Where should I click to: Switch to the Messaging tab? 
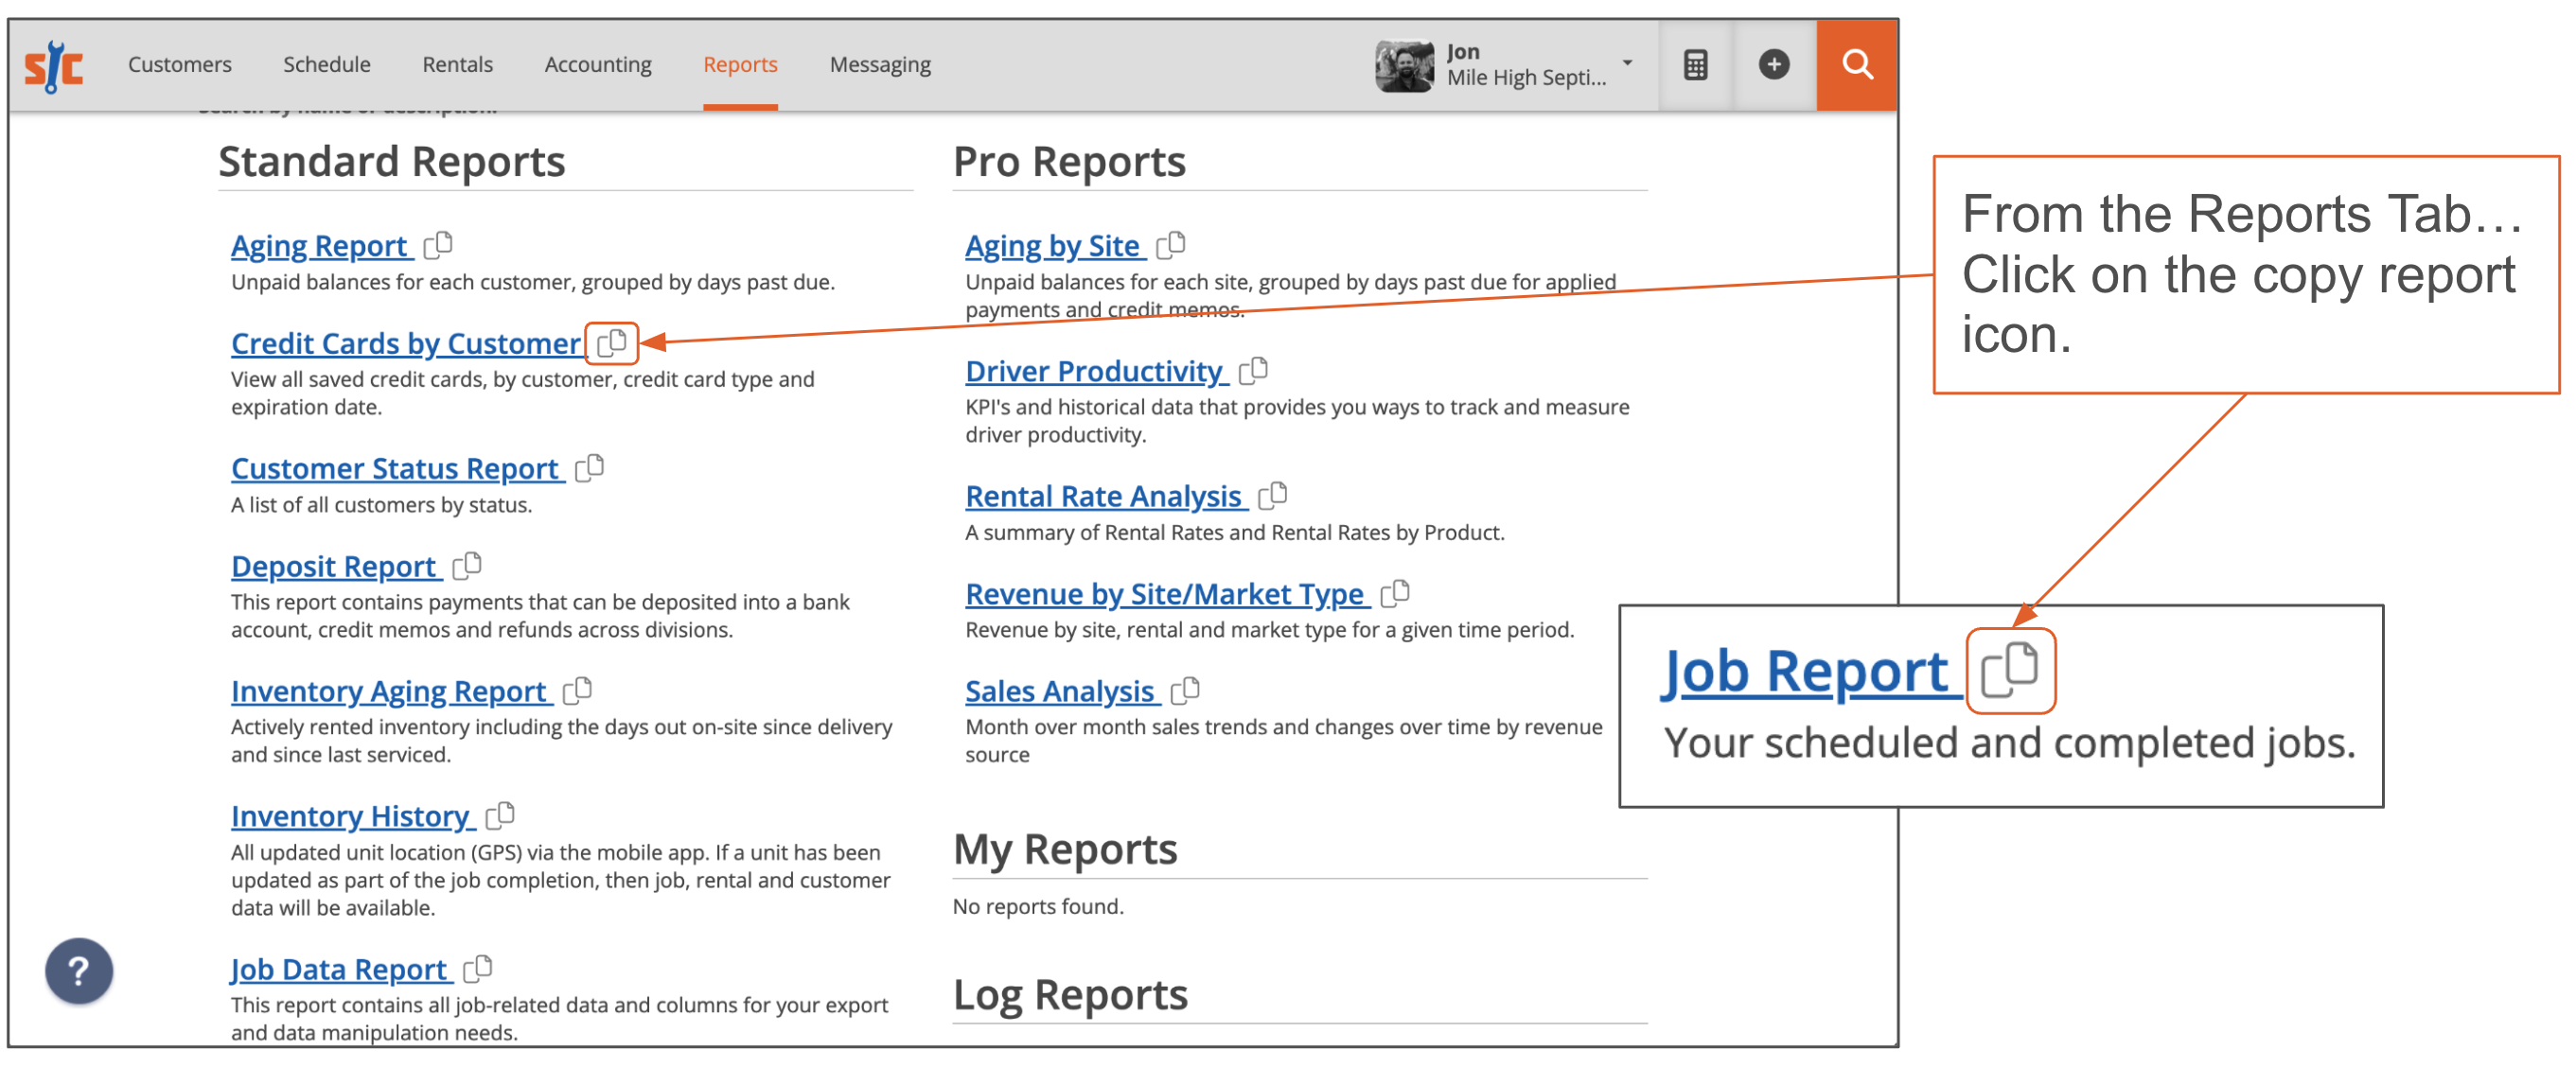click(879, 64)
